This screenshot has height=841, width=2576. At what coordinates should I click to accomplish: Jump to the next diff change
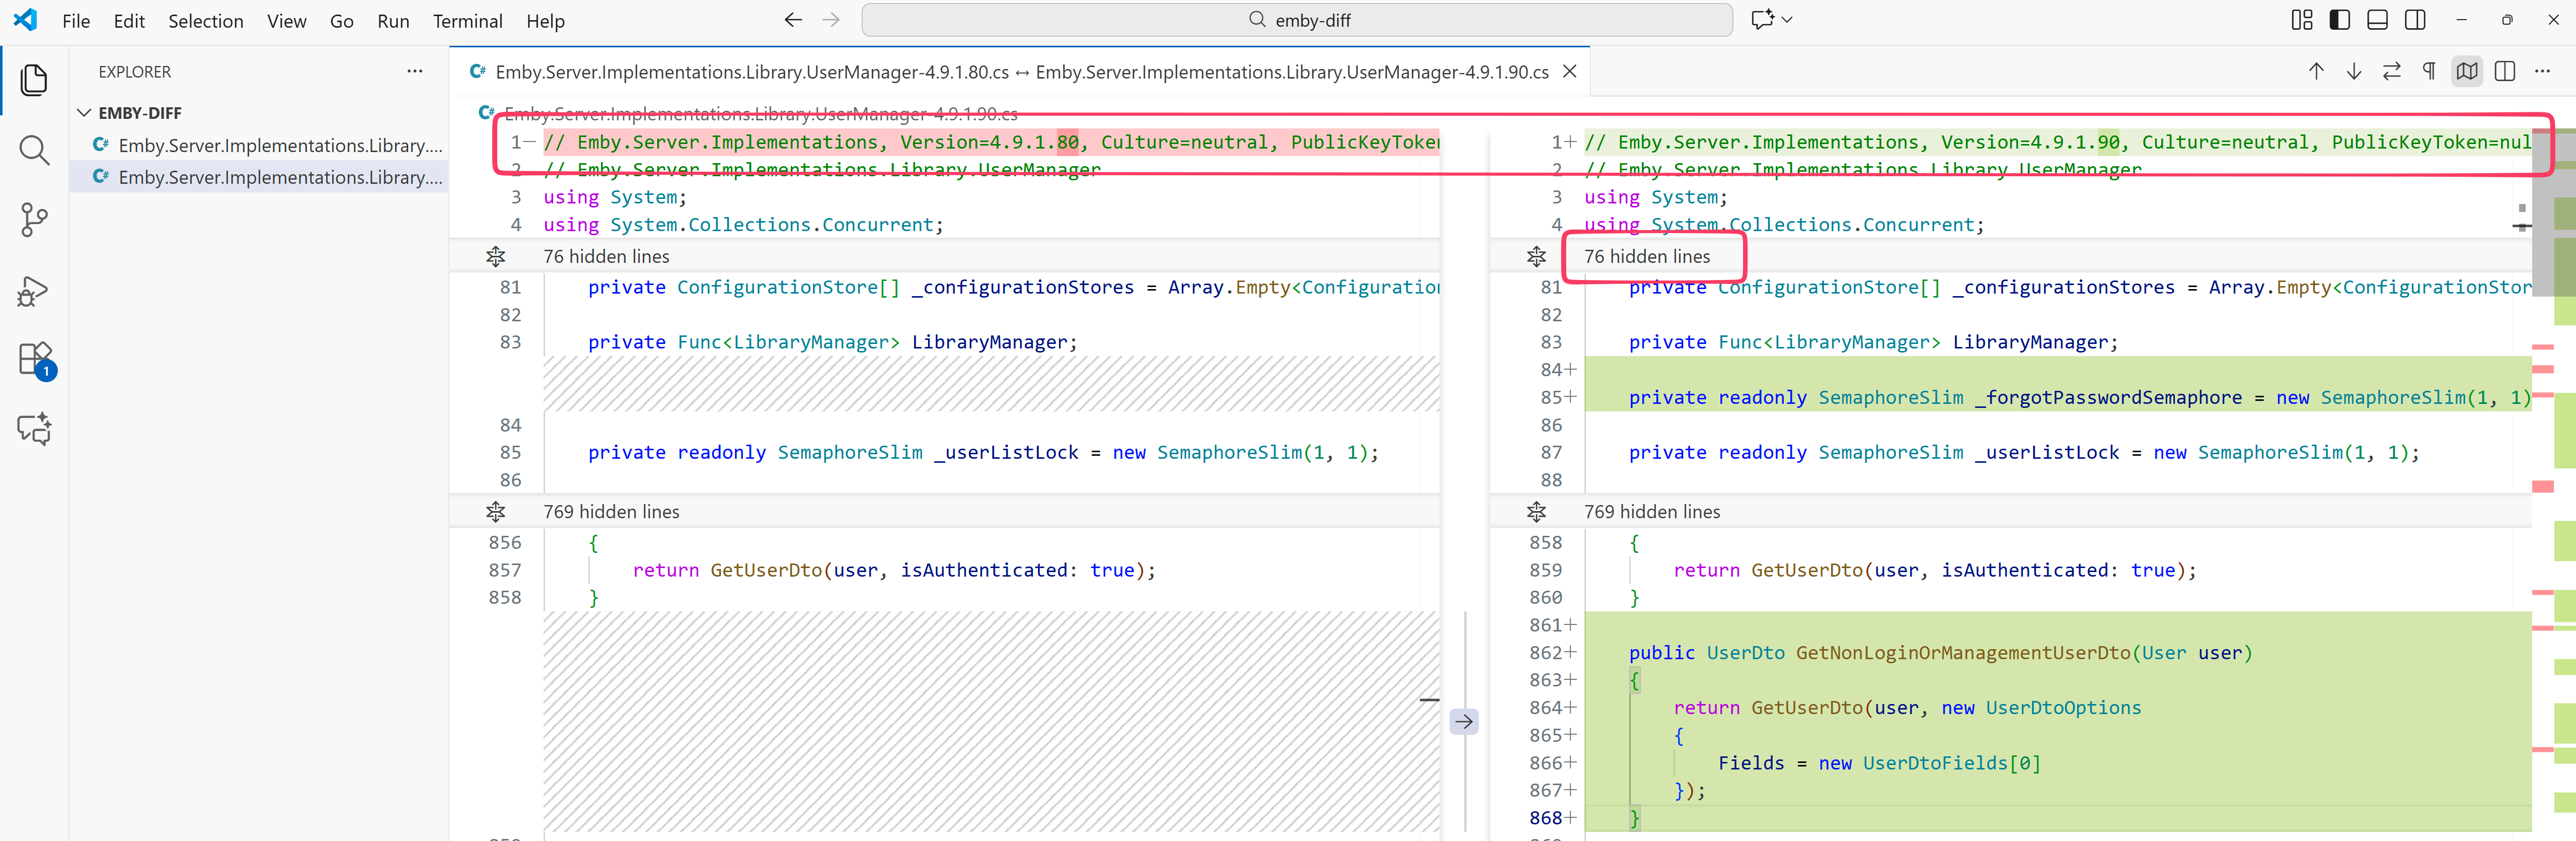pyautogui.click(x=2354, y=71)
